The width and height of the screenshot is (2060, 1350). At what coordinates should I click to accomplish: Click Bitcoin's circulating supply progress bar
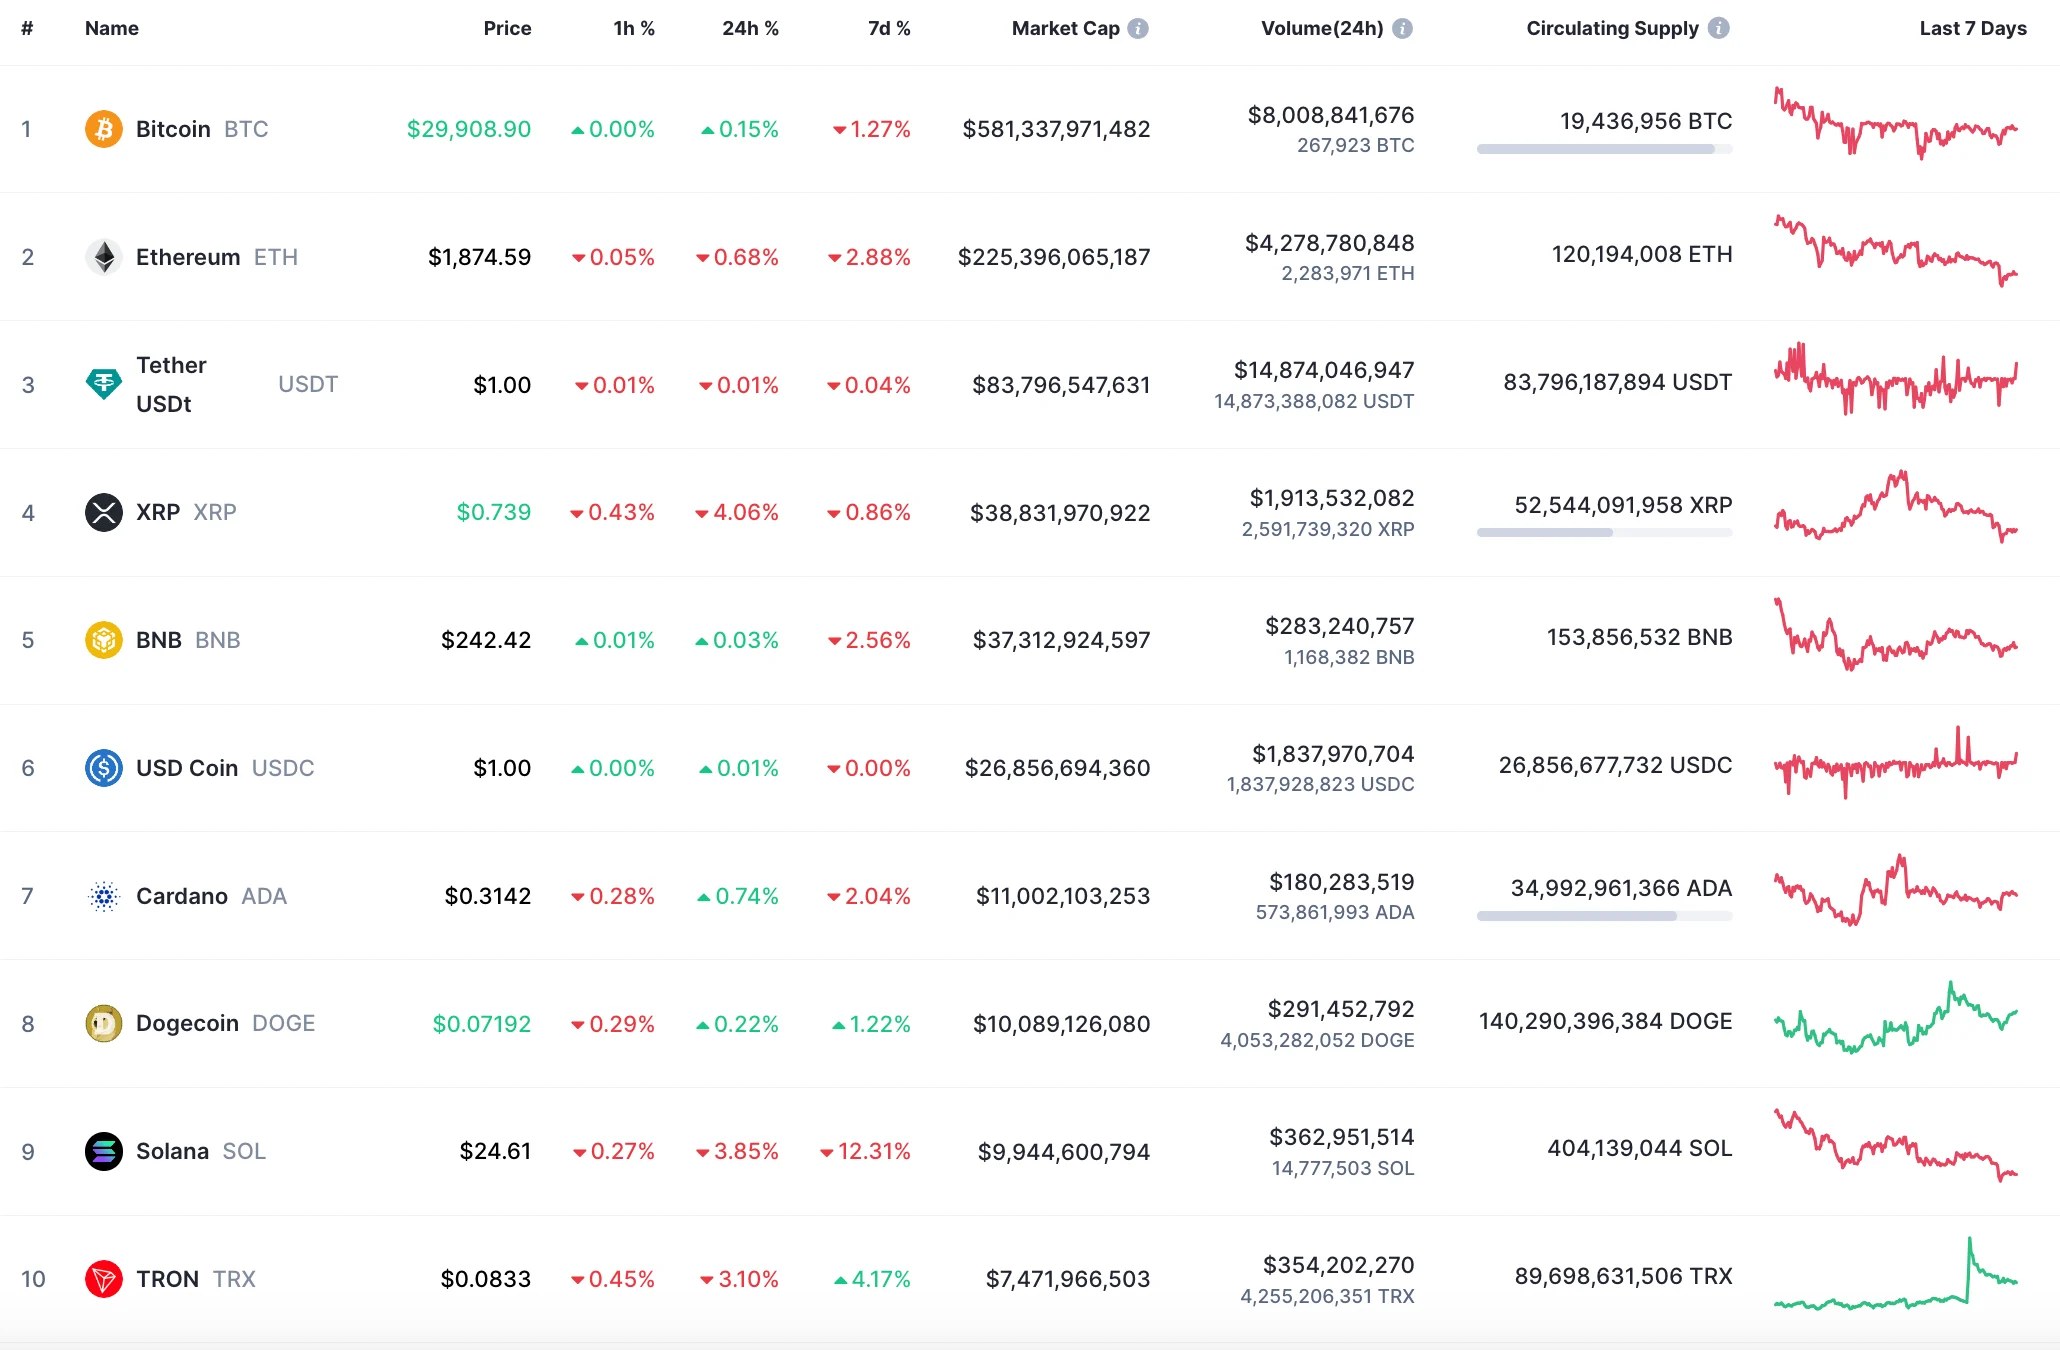[1604, 150]
